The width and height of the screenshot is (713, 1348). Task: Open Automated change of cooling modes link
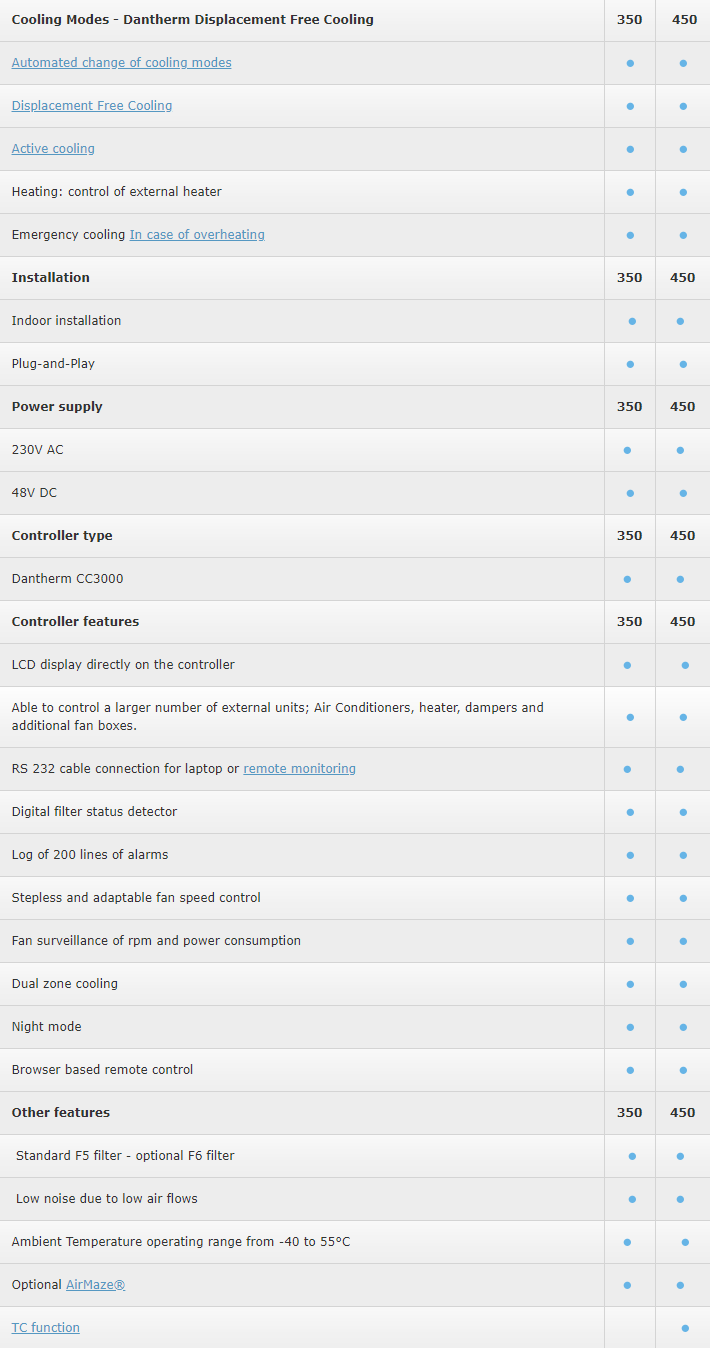click(x=121, y=63)
